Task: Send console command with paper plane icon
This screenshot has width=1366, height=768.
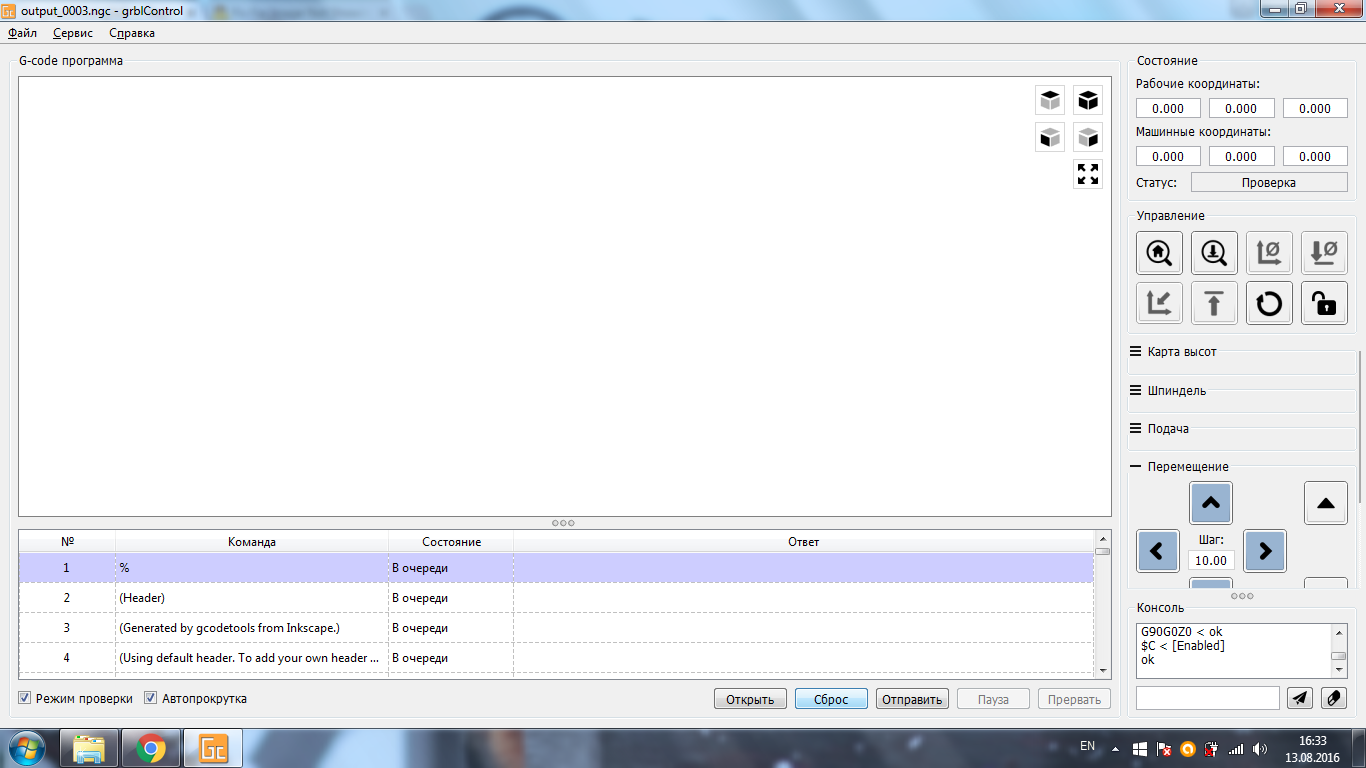Action: point(1299,698)
